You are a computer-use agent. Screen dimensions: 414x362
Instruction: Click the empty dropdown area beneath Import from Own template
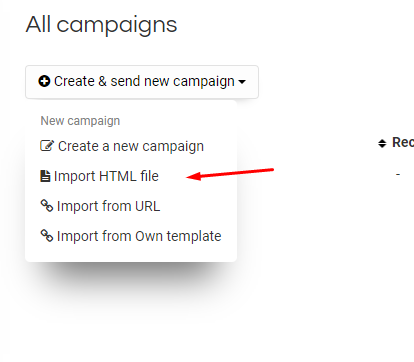pos(131,253)
